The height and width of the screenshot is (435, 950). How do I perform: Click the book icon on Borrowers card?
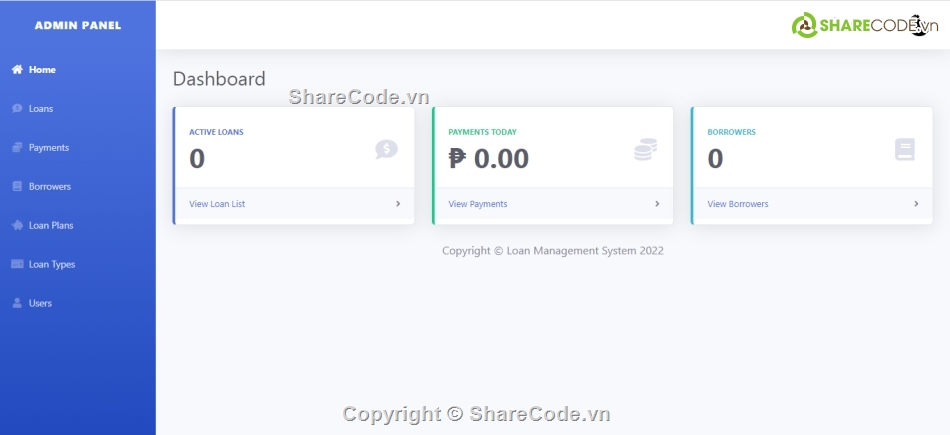(x=904, y=150)
